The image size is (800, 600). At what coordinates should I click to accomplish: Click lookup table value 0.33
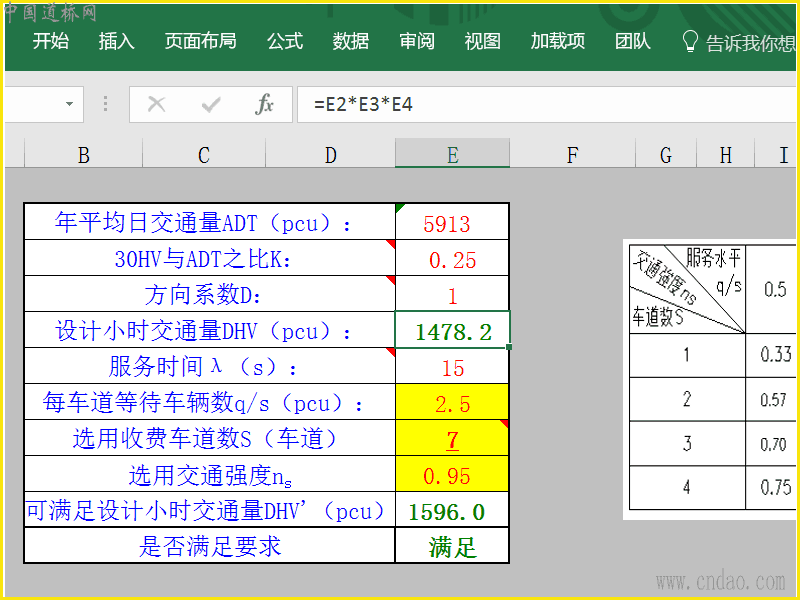[776, 354]
